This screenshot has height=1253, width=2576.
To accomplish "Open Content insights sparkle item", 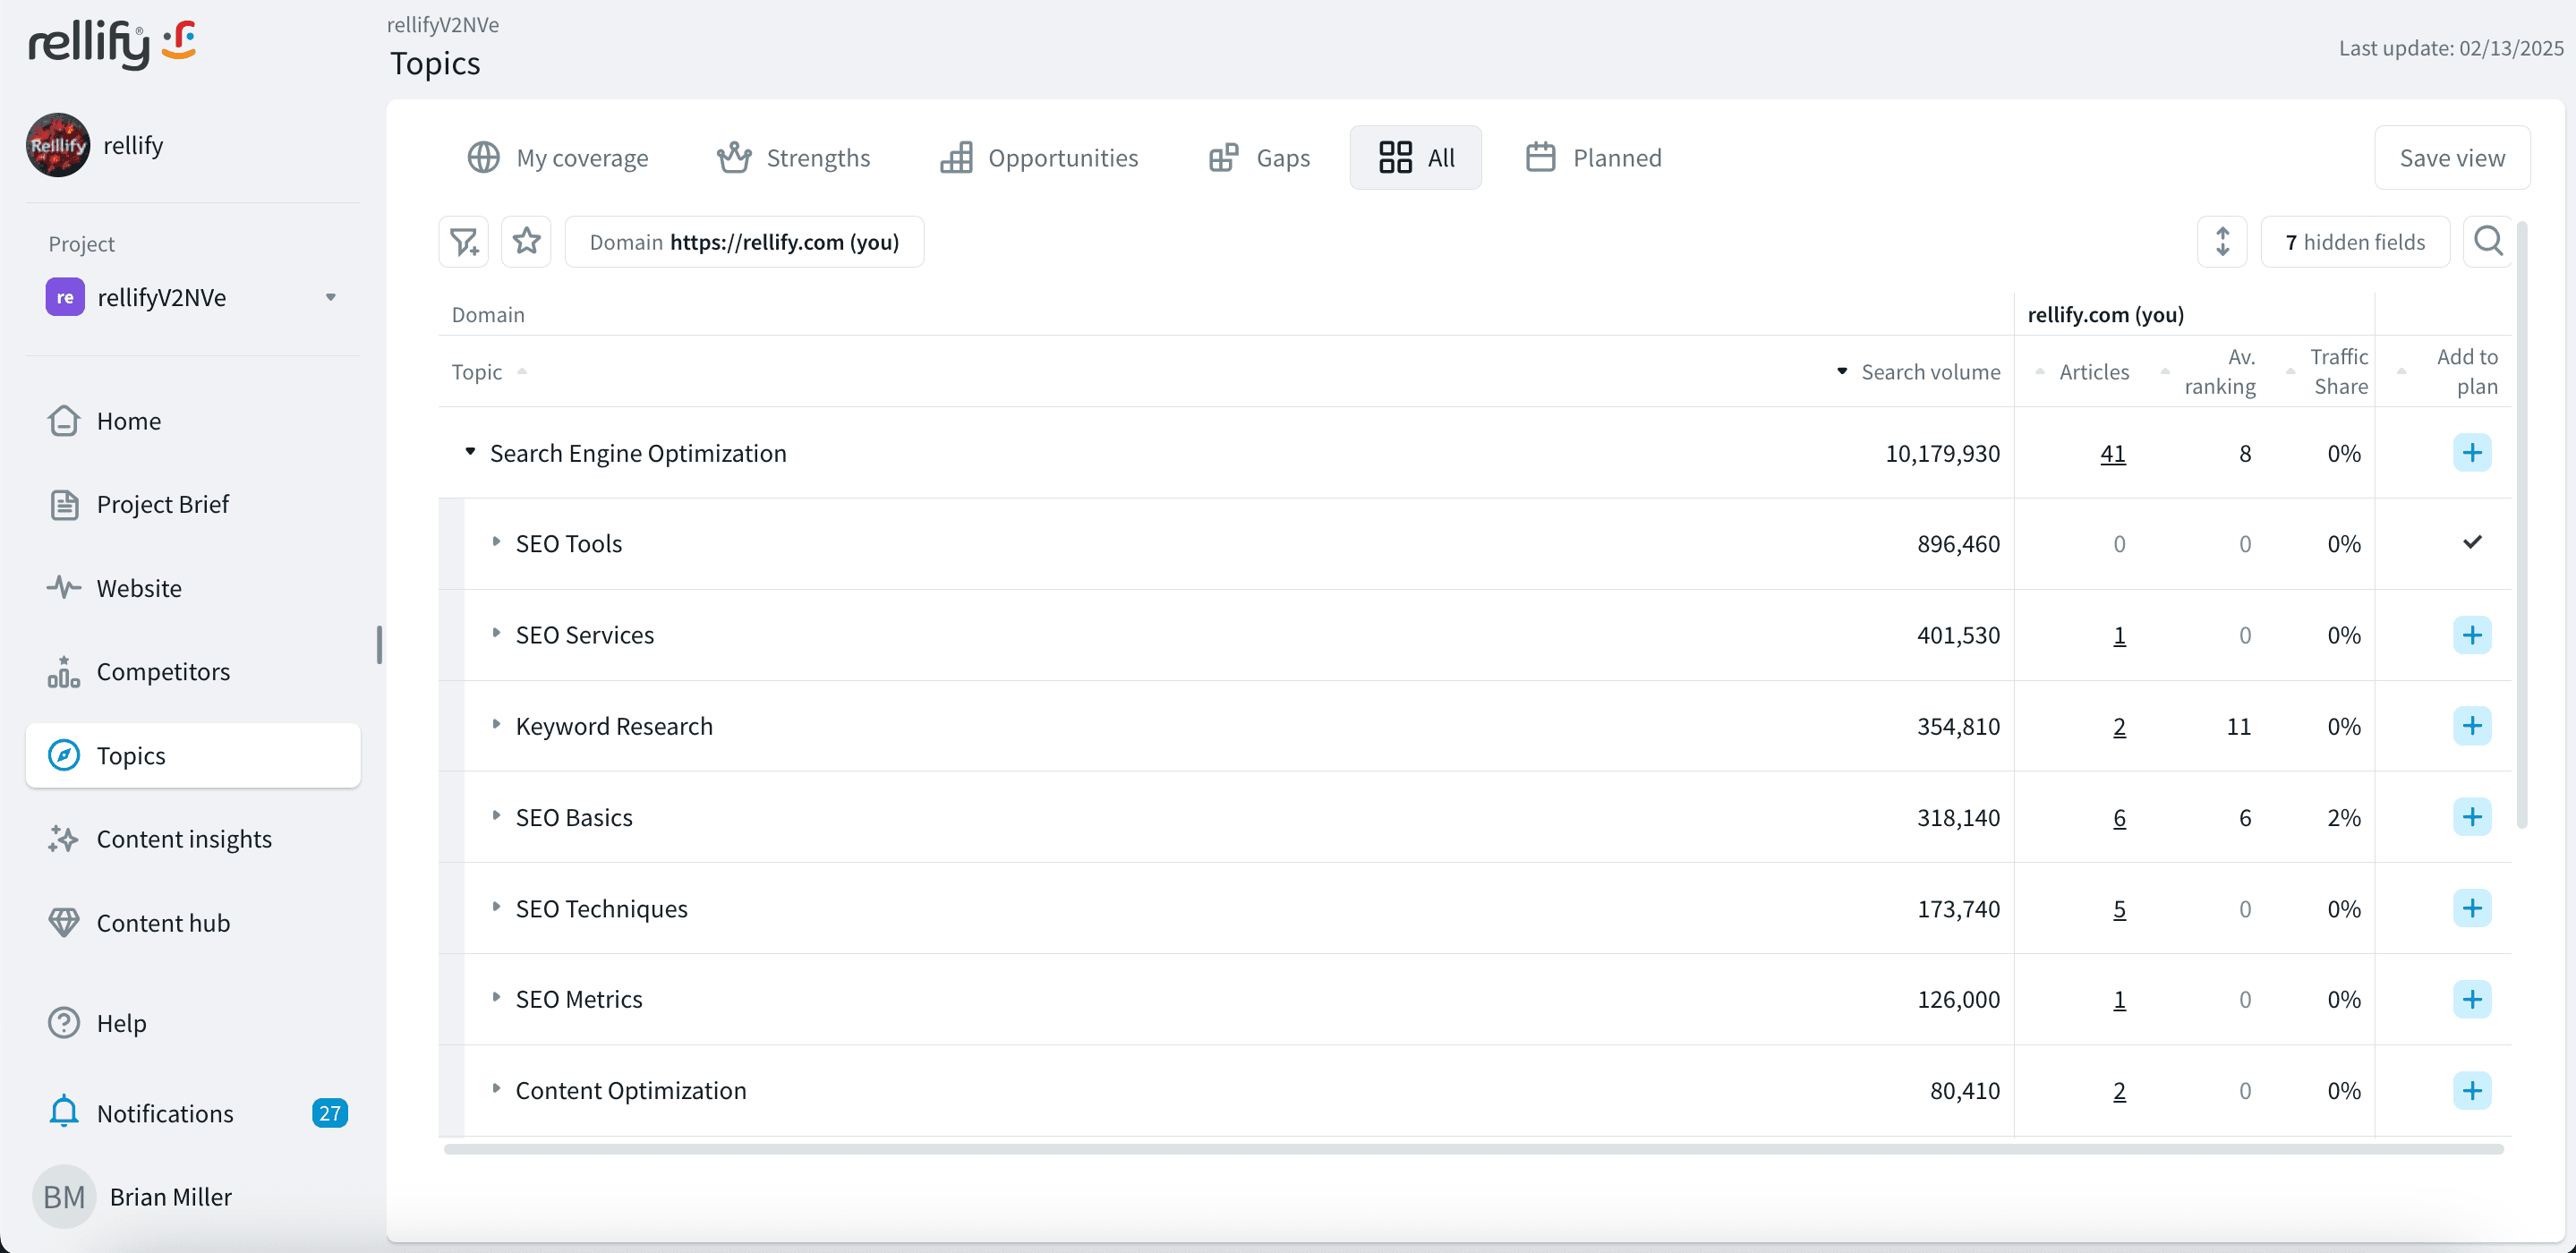I will pos(183,838).
